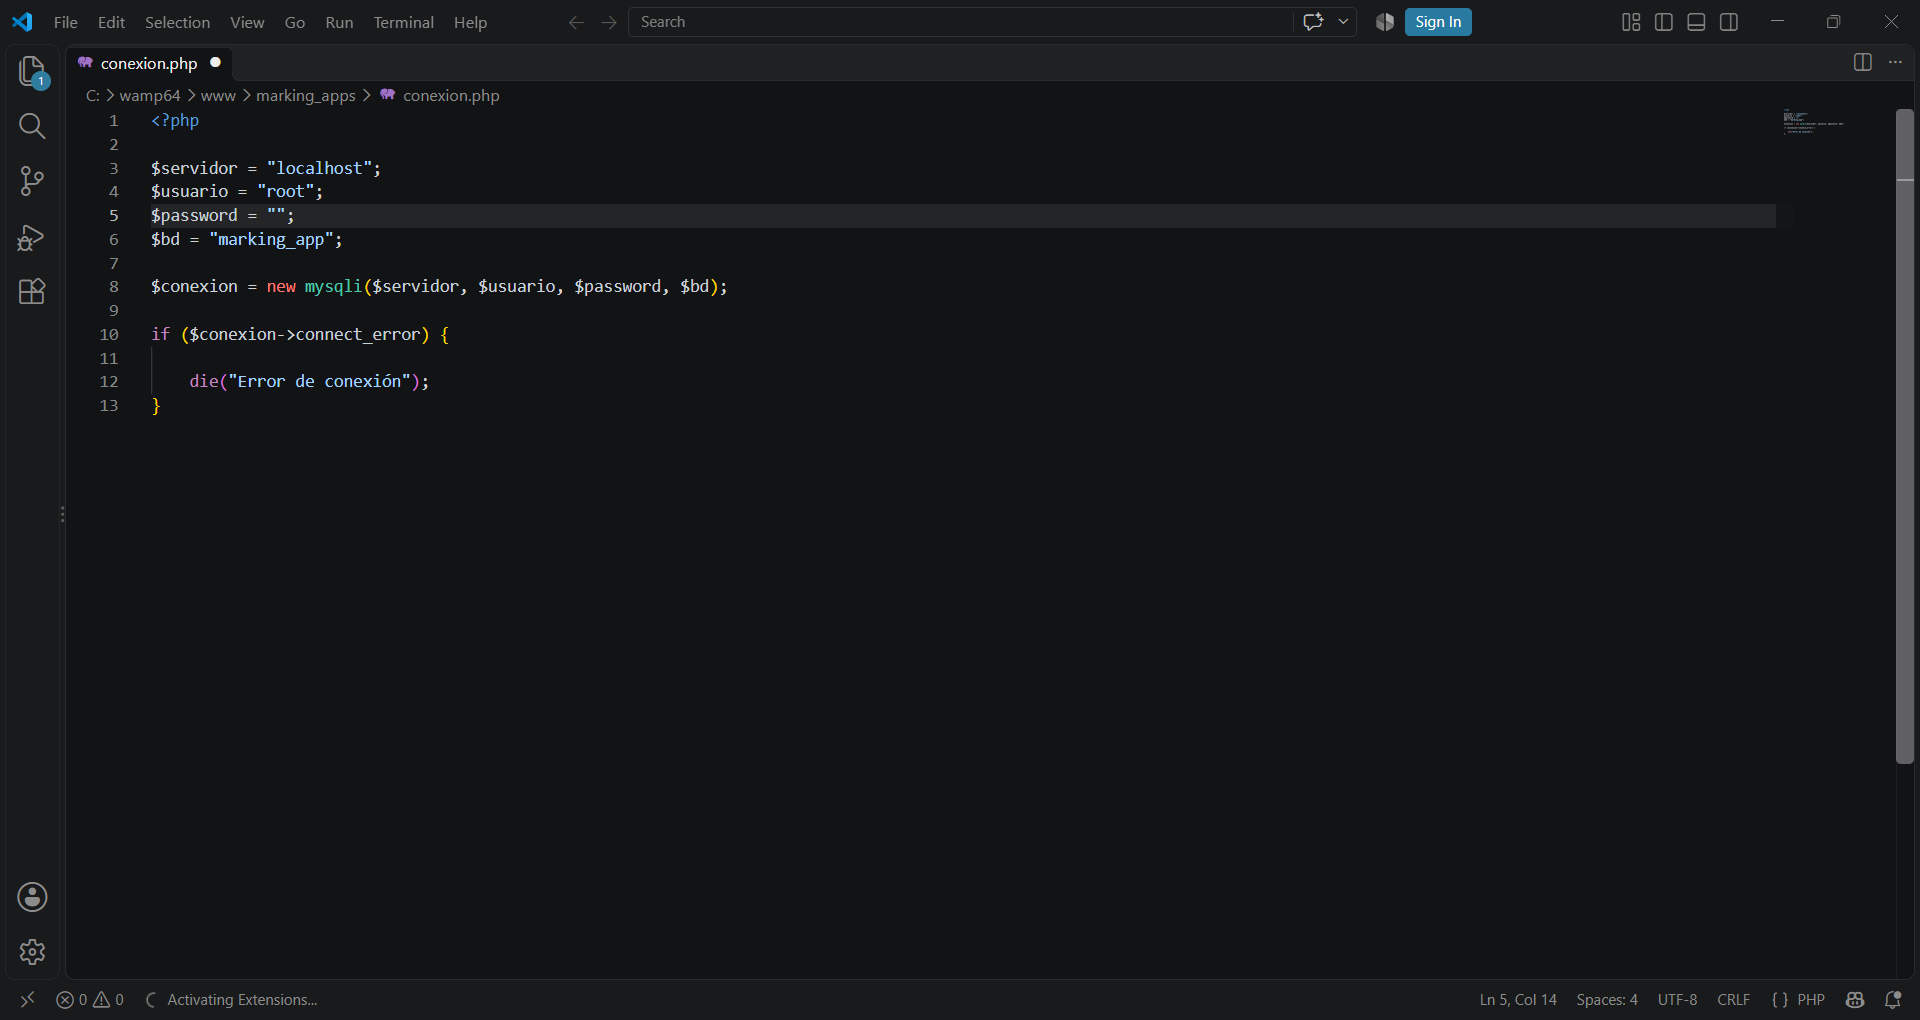Change file encoding UTF-8
The height and width of the screenshot is (1020, 1920).
tap(1677, 999)
